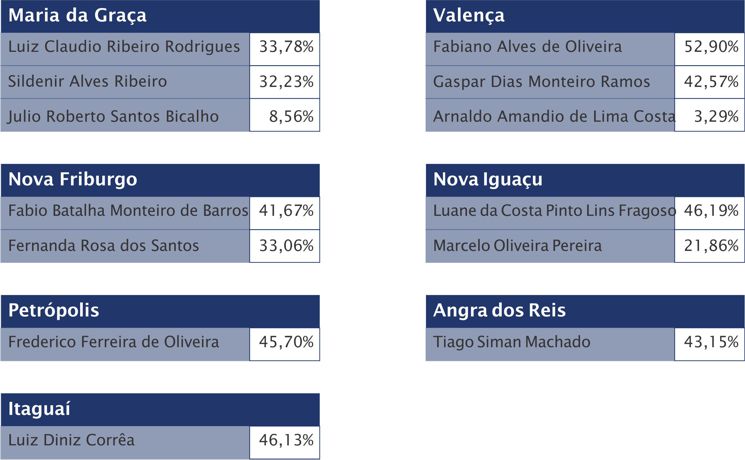Select the name Luiz Diniz Corrêa

click(71, 440)
